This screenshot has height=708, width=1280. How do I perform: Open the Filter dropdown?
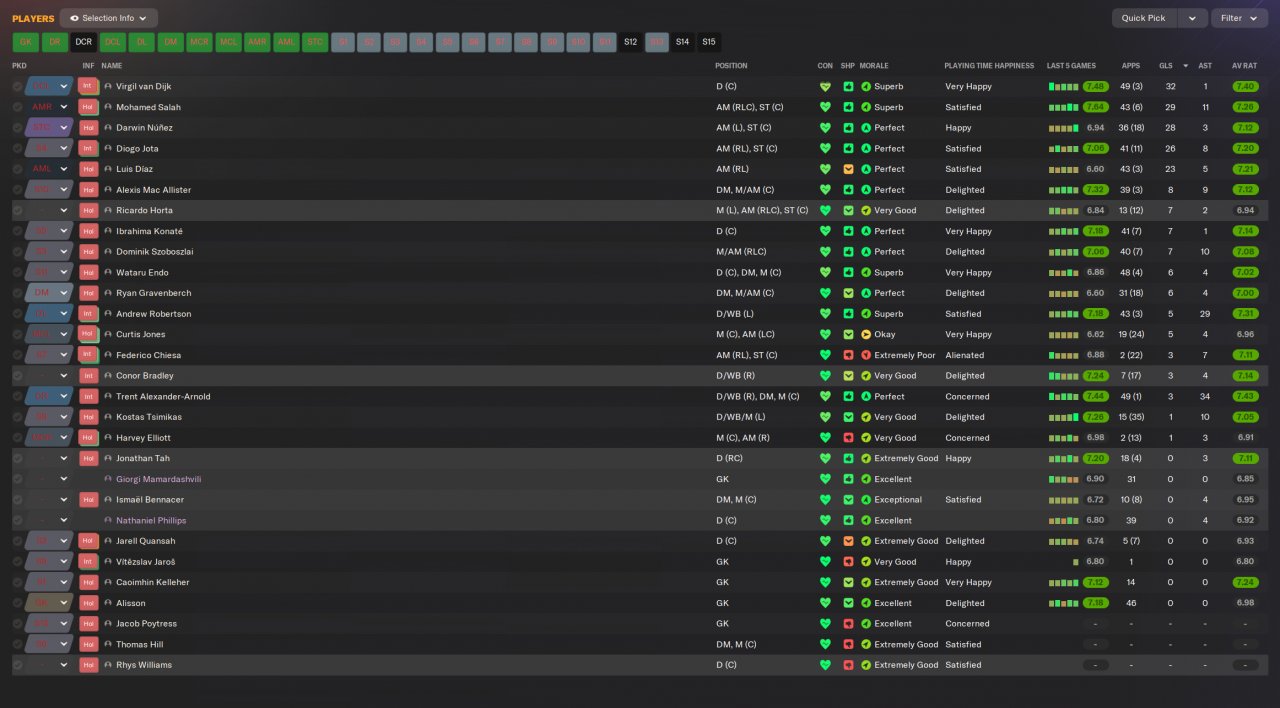tap(1239, 18)
